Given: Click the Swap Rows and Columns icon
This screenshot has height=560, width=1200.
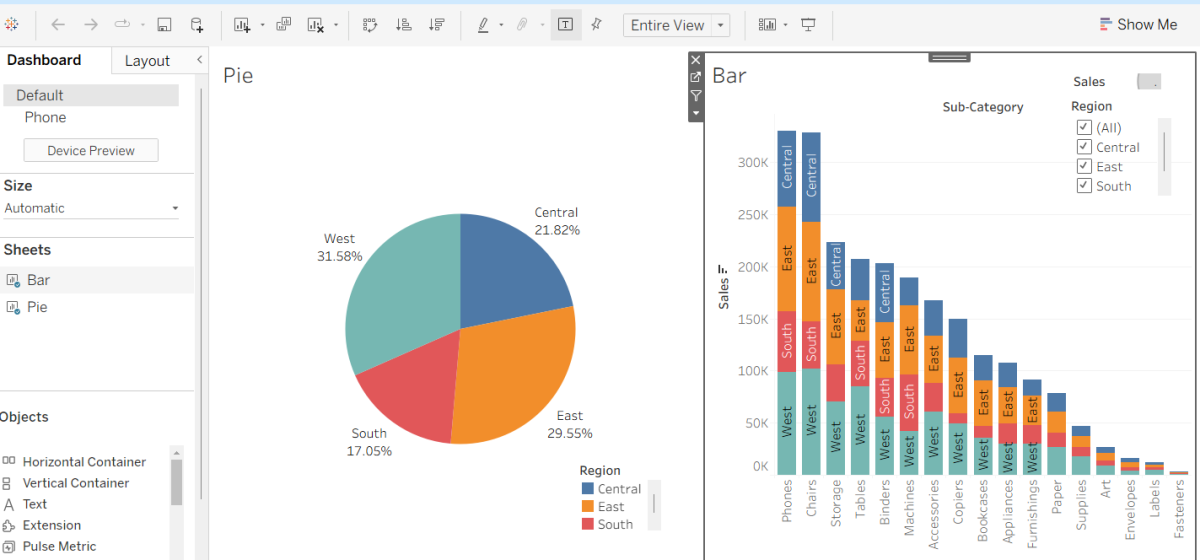Looking at the screenshot, I should pos(370,25).
